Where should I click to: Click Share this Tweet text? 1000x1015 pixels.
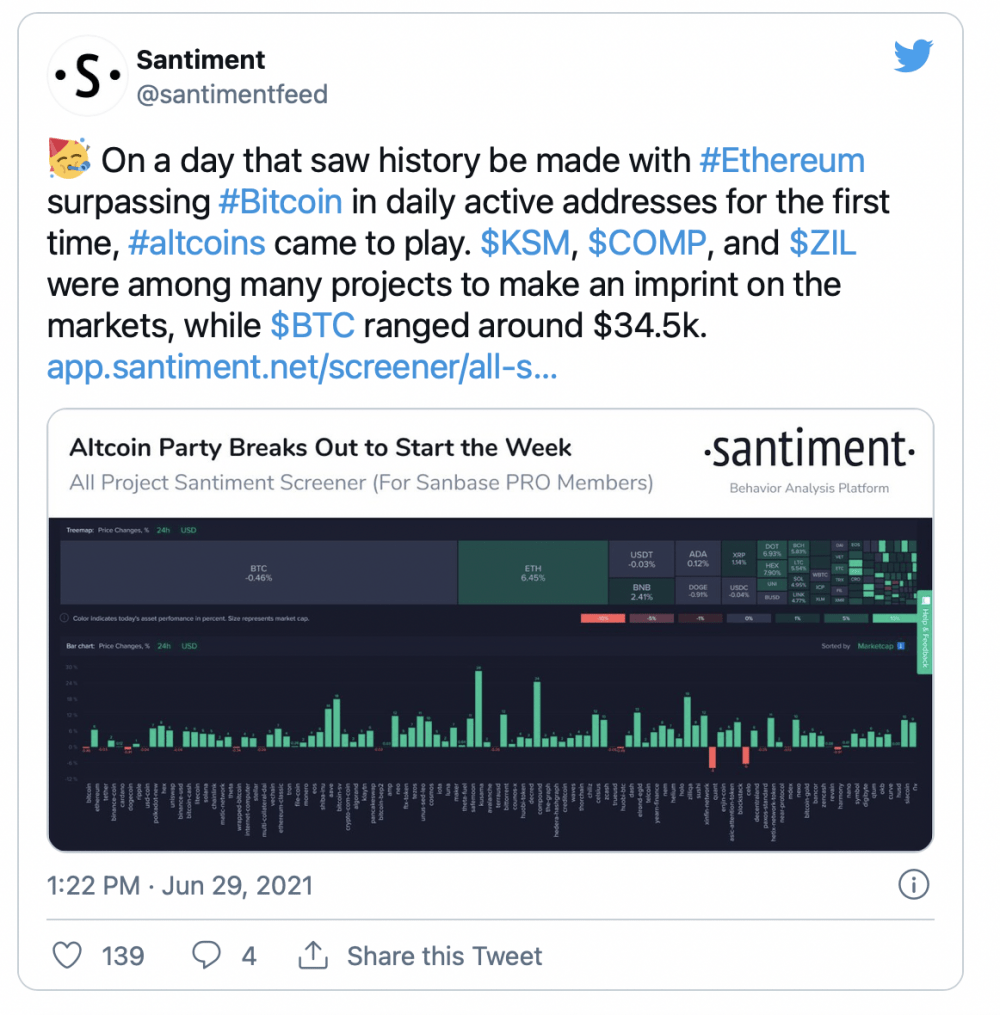445,956
